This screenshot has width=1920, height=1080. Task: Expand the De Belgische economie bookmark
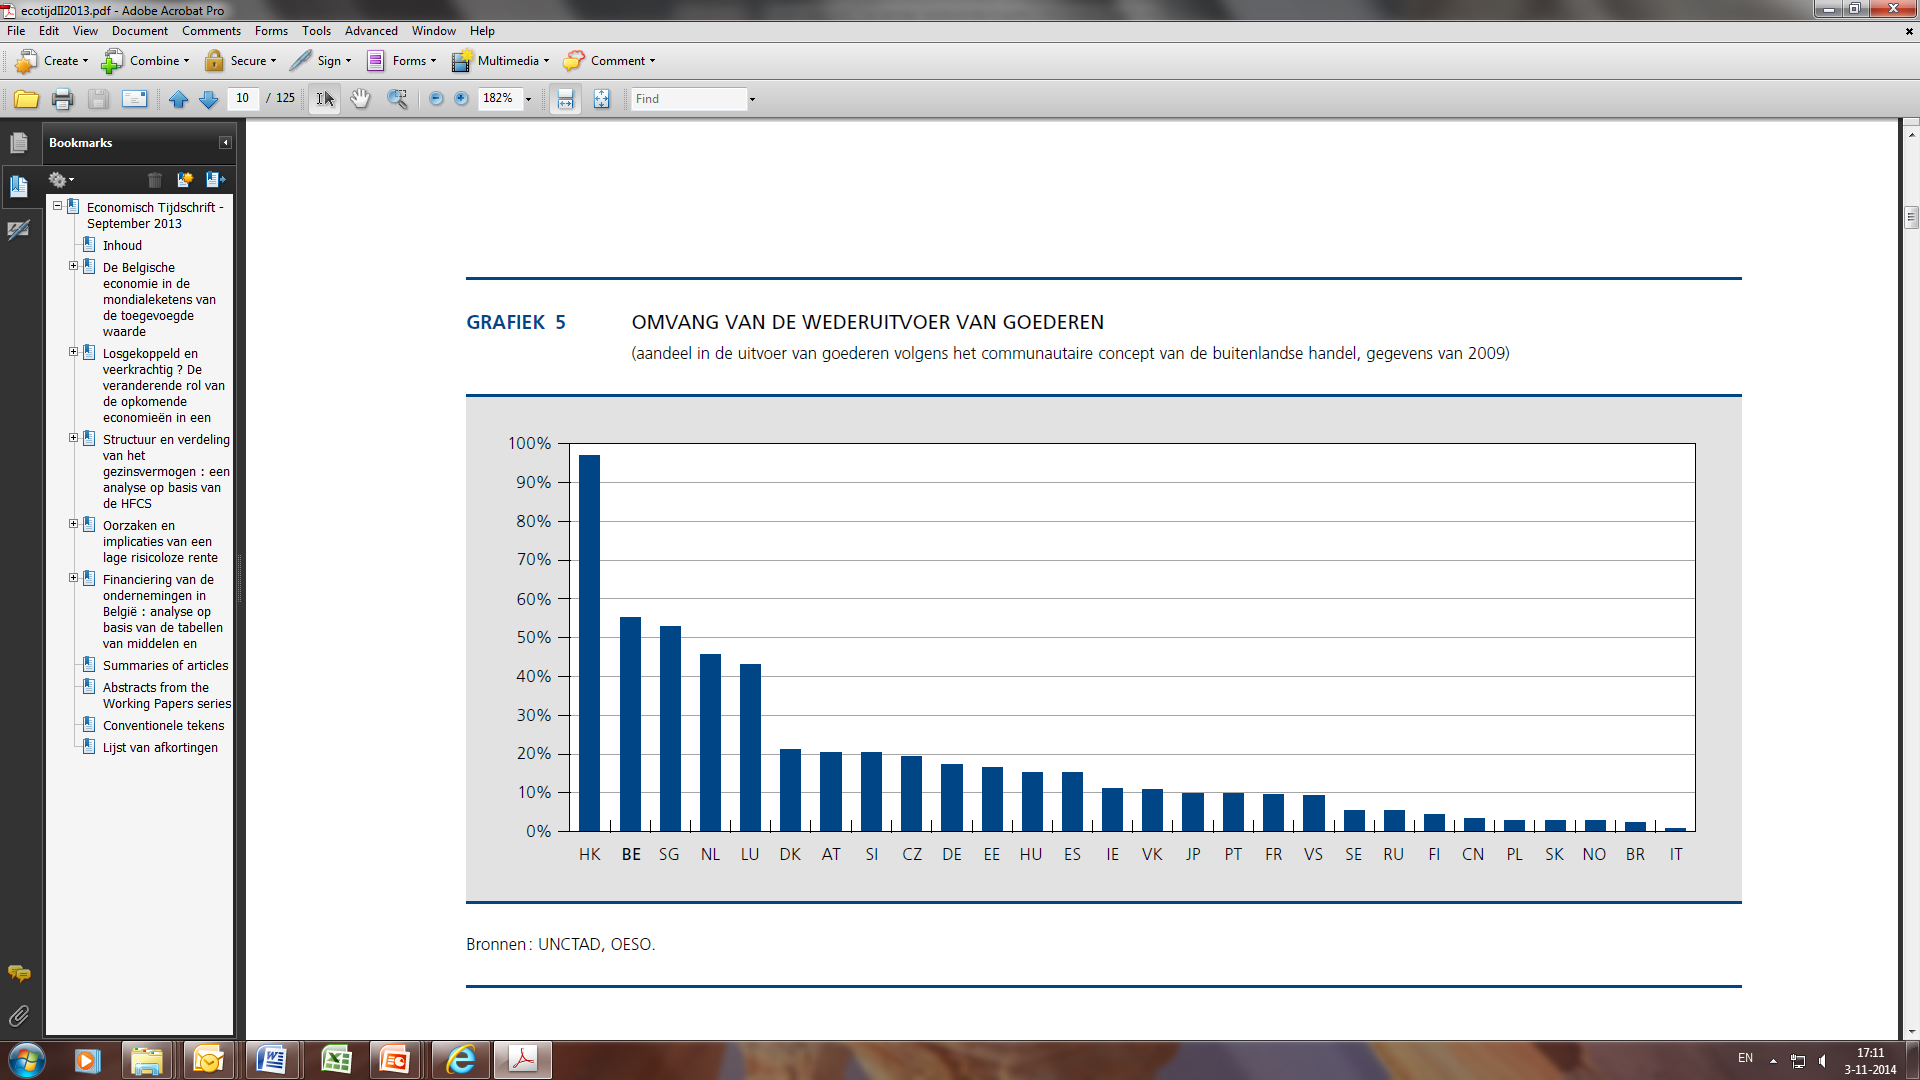pyautogui.click(x=73, y=266)
